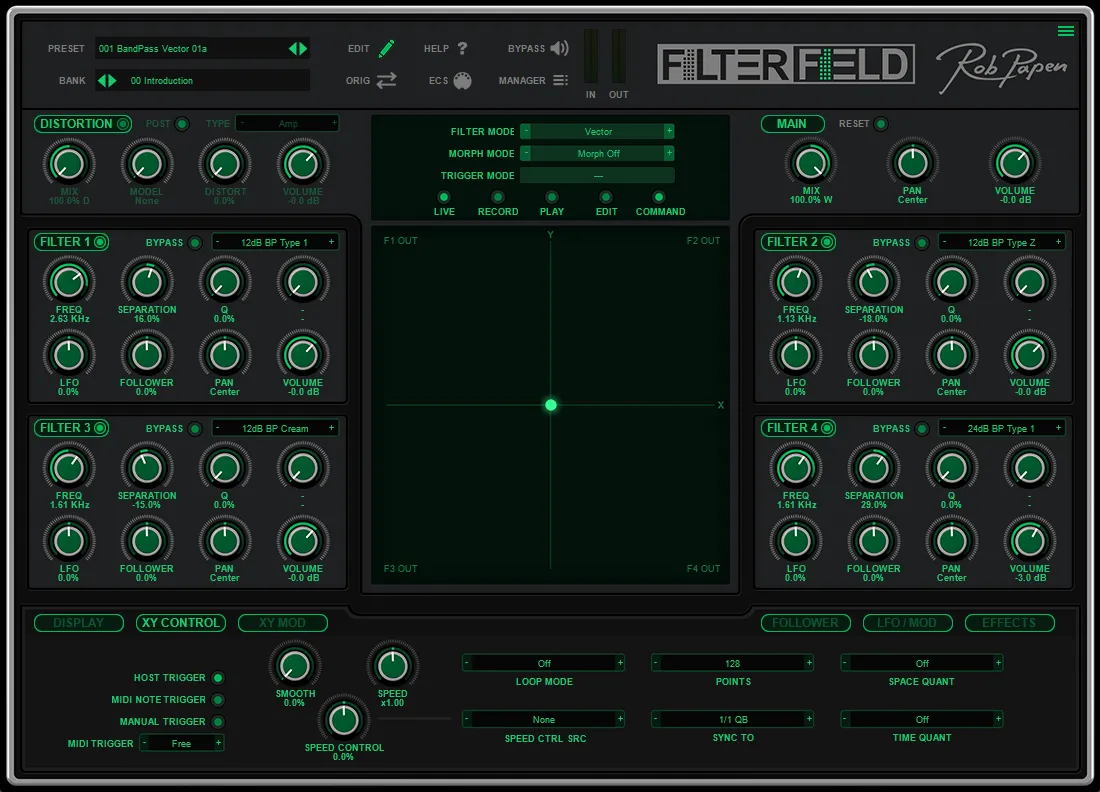
Task: Toggle the Manual Trigger LED
Action: pyautogui.click(x=218, y=721)
